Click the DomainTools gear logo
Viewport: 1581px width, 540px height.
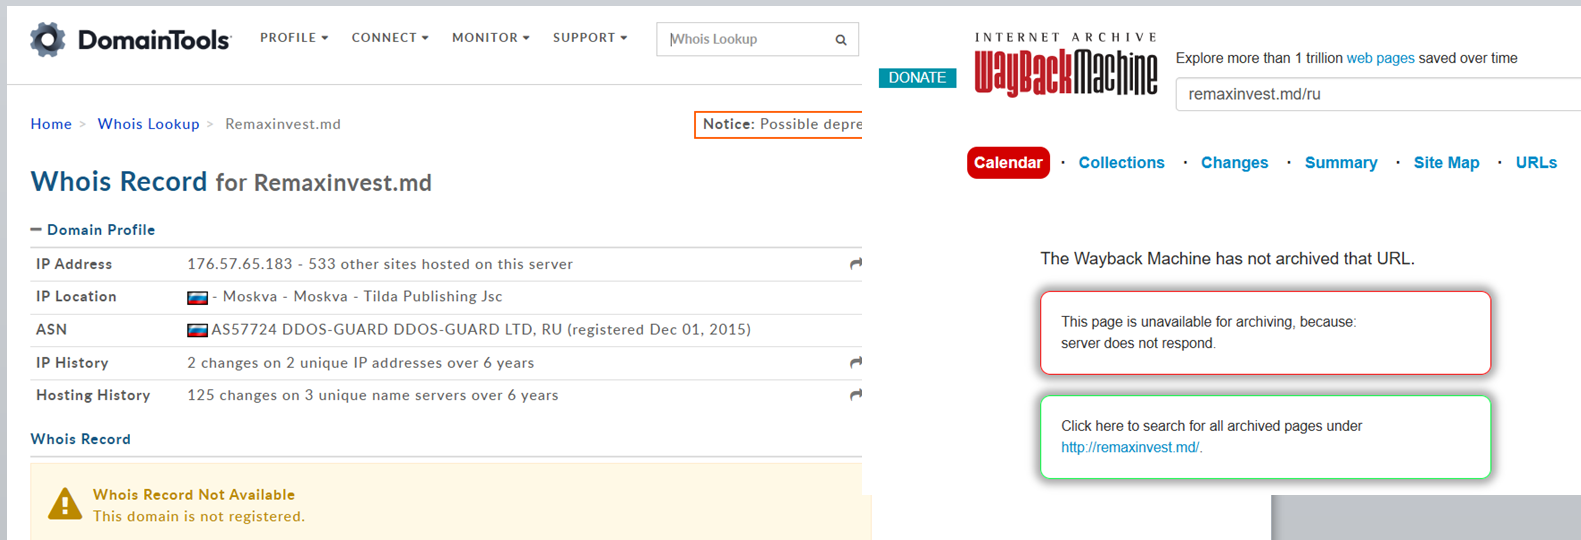(47, 39)
